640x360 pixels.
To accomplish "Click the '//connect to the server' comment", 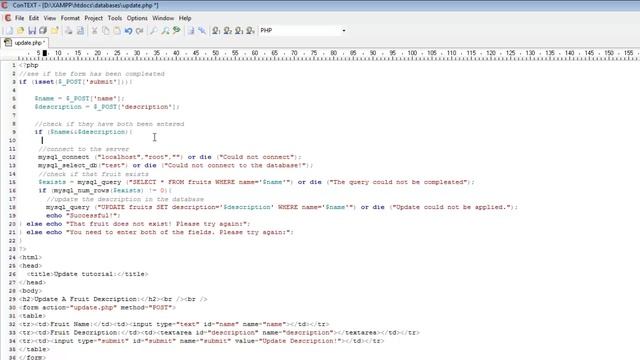I will tap(84, 149).
